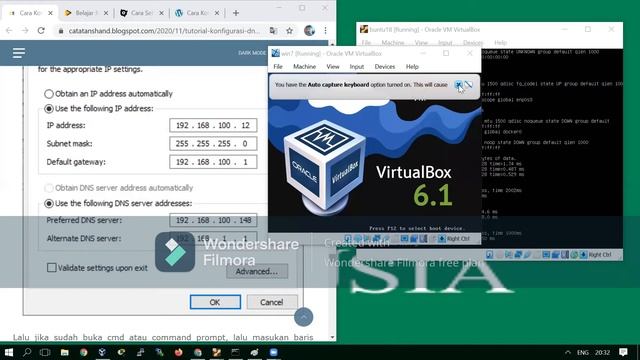
Task: Click the translate page icon in Chrome
Action: tap(273, 31)
